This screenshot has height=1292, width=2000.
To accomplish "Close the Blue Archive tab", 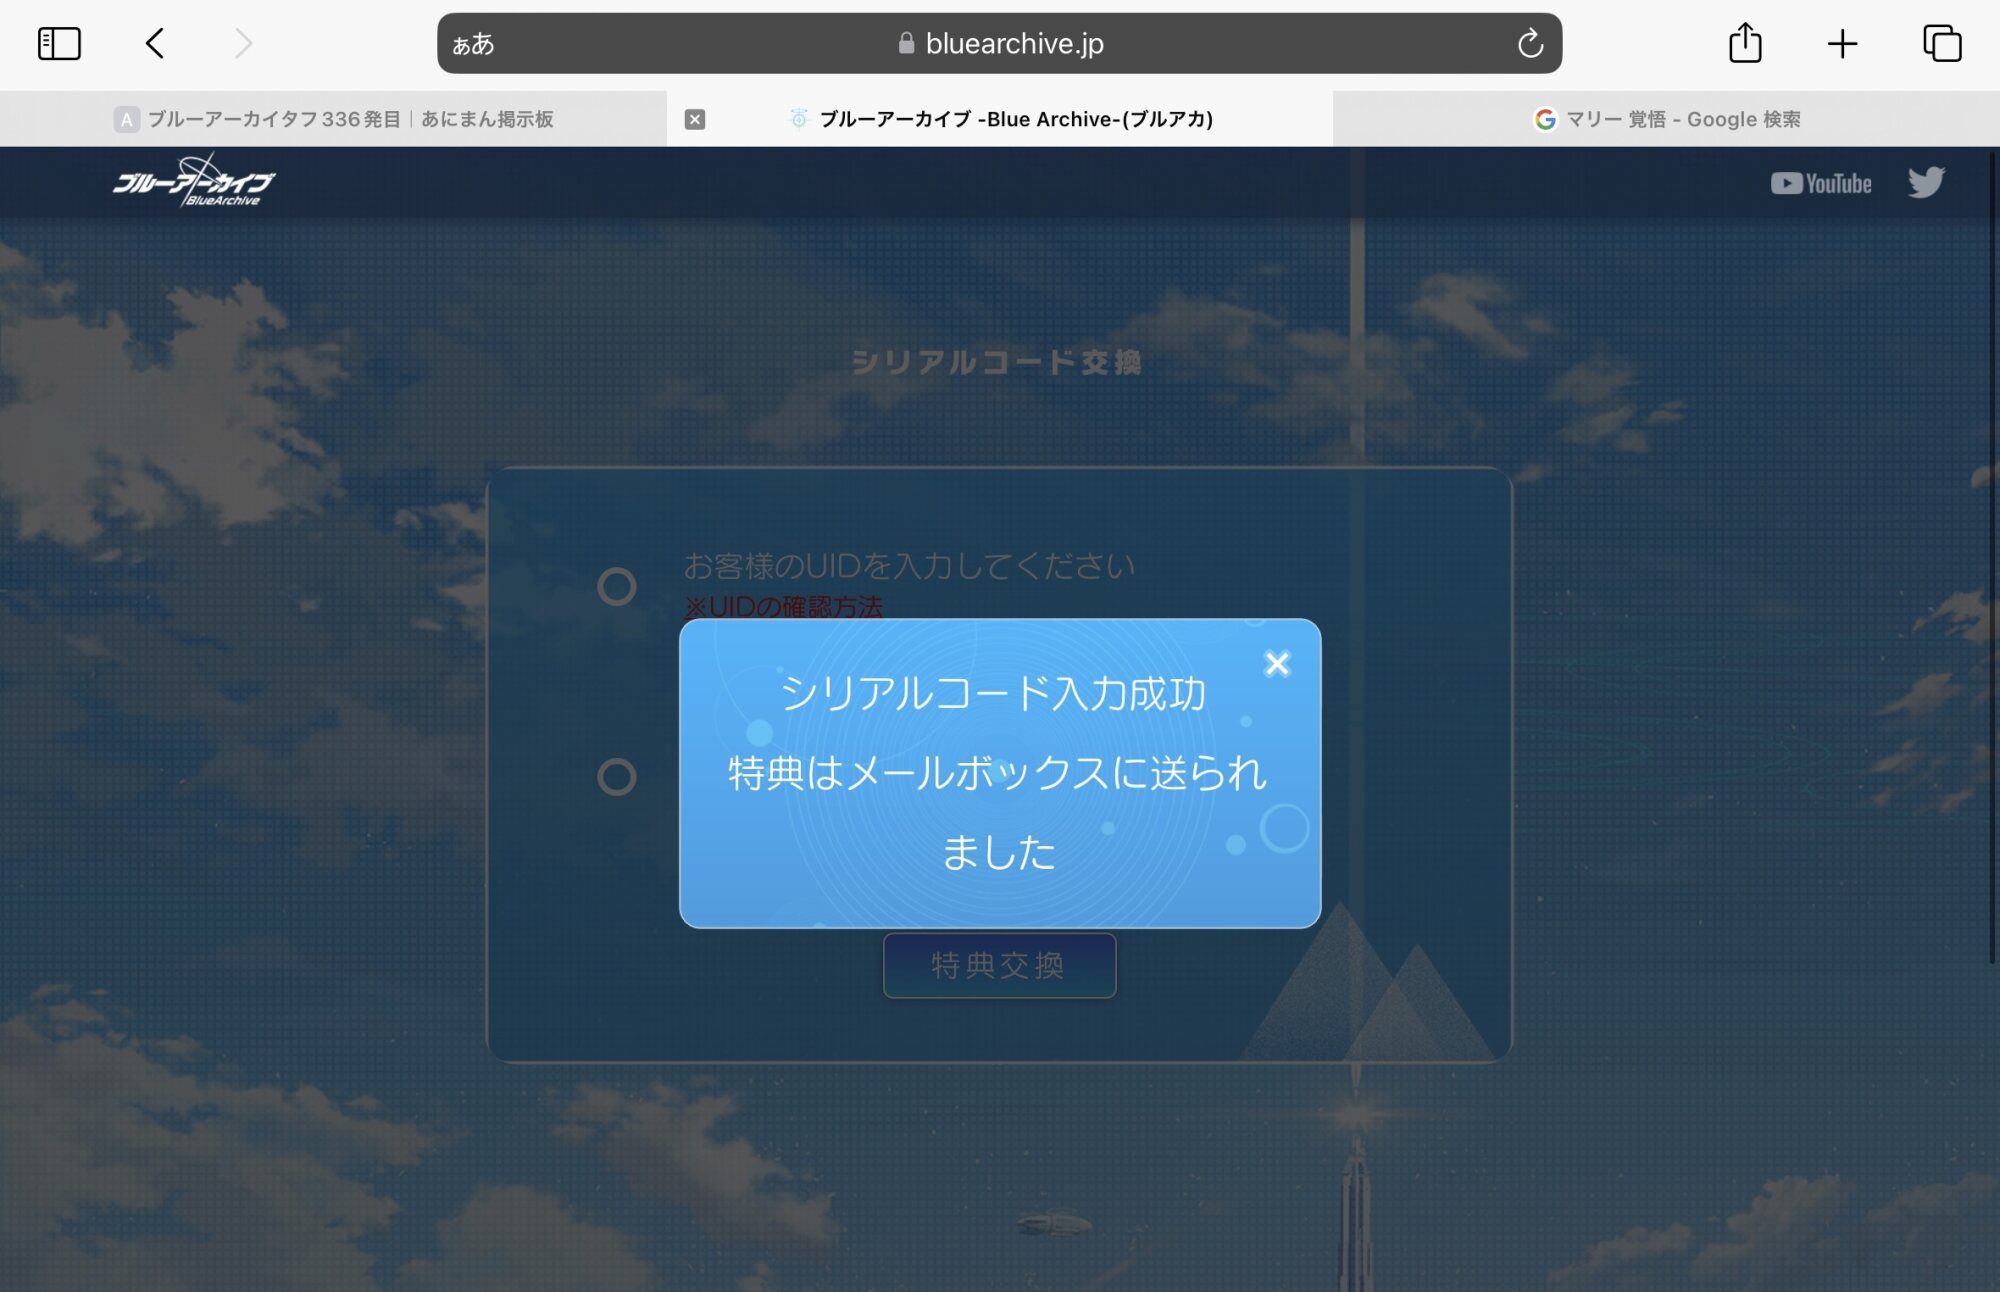I will click(695, 119).
